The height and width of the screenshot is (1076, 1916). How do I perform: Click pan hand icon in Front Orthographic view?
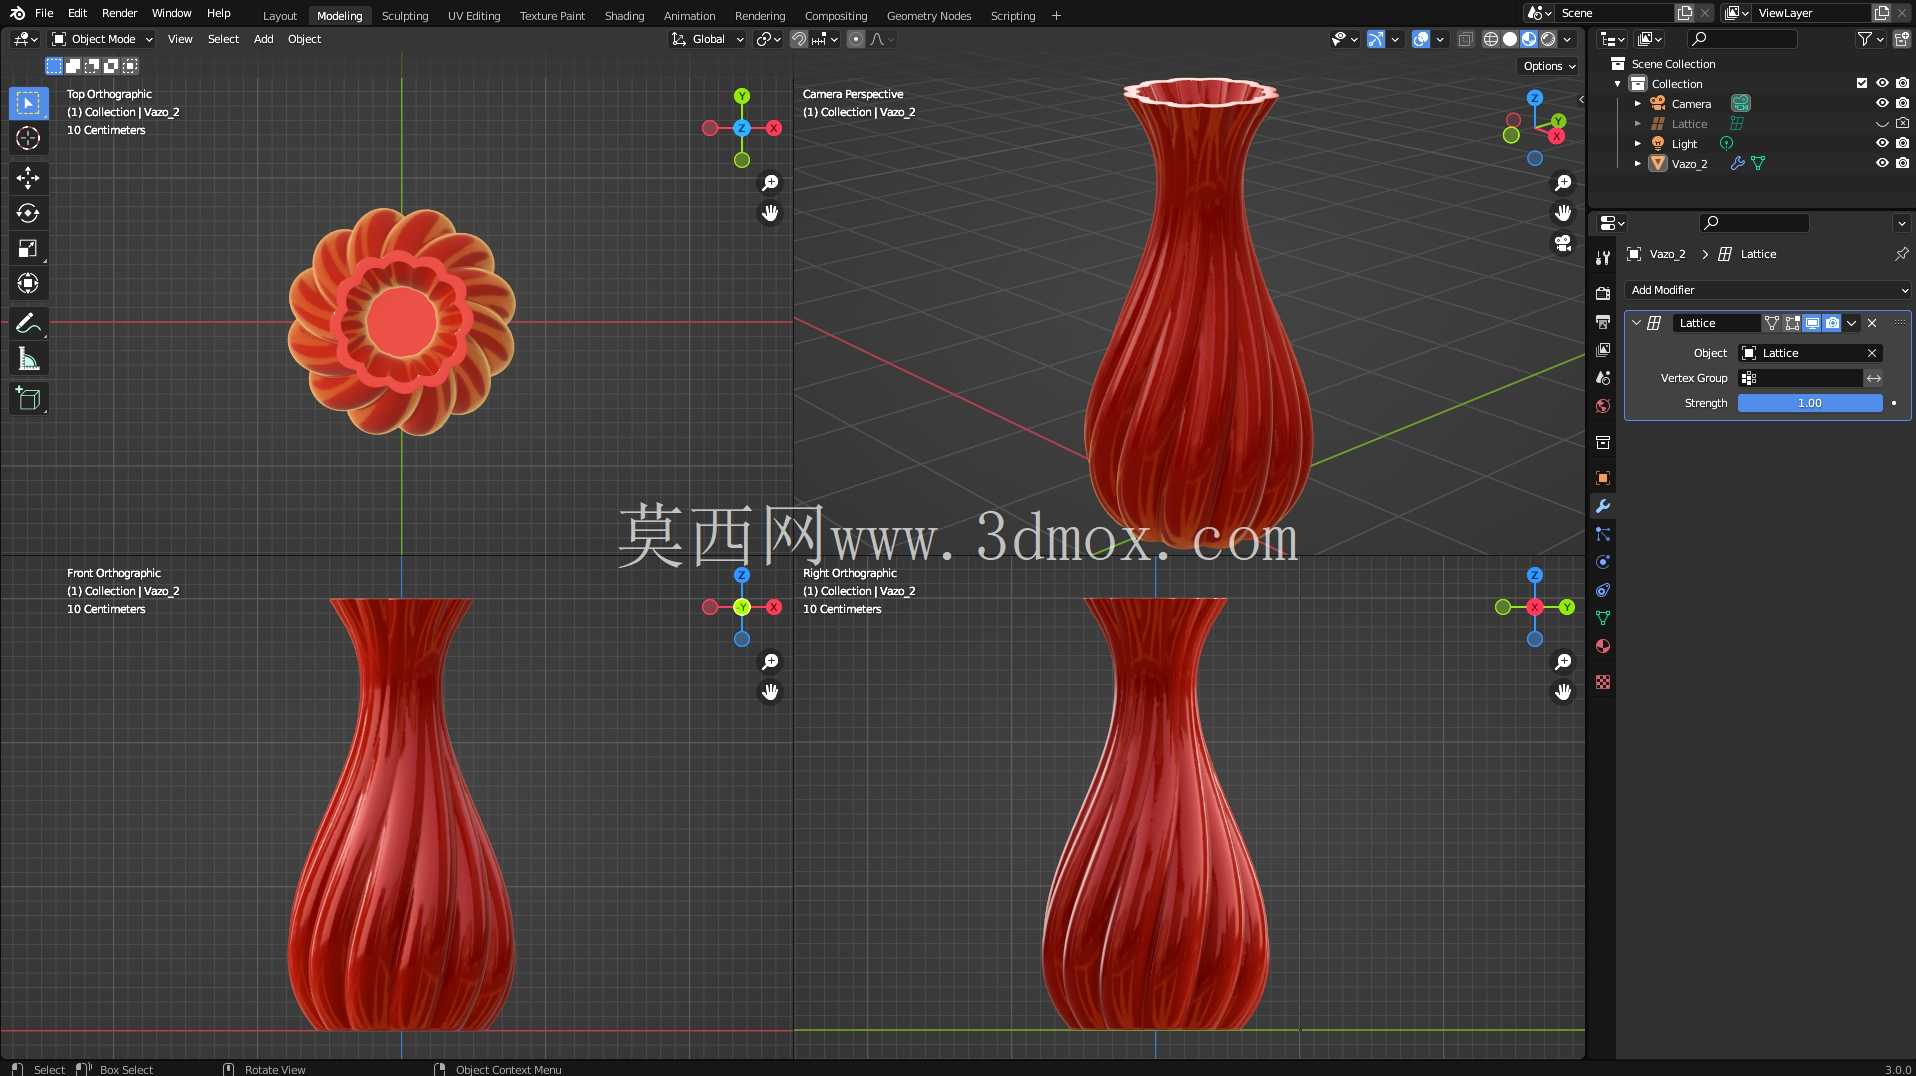tap(770, 692)
